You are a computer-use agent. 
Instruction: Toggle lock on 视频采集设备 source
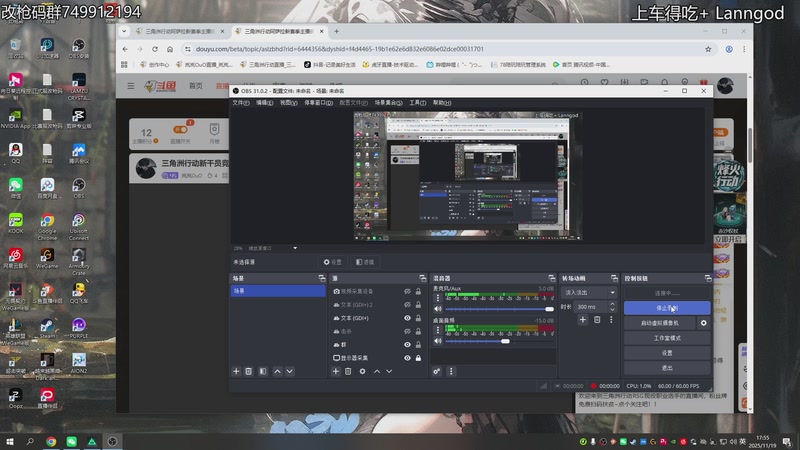[x=418, y=291]
